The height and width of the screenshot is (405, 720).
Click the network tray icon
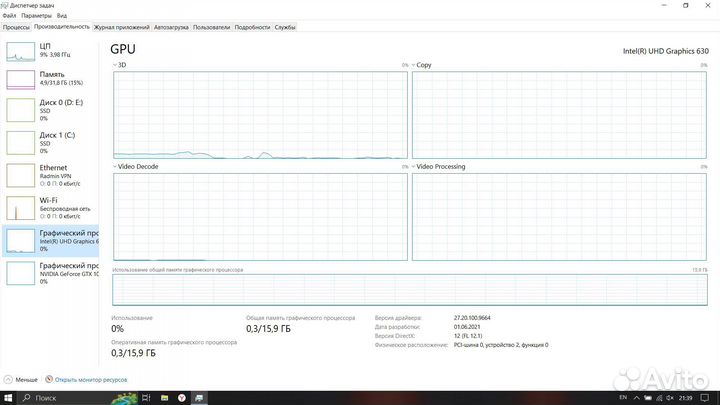[x=659, y=398]
